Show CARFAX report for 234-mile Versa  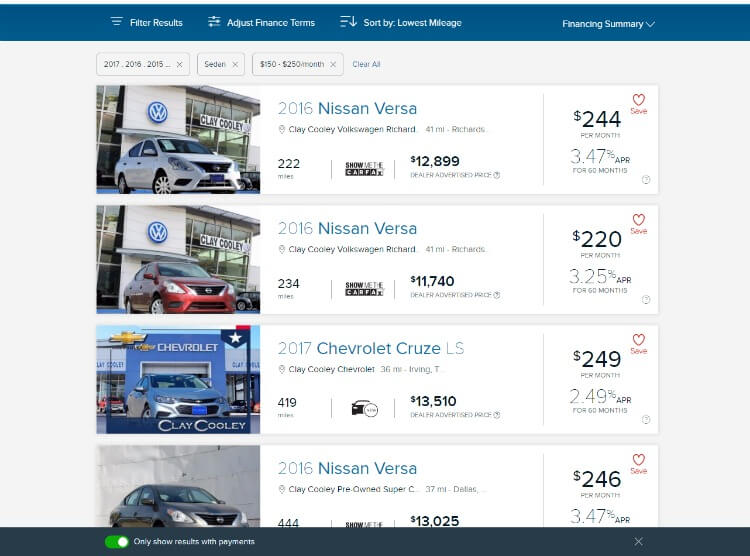364,289
